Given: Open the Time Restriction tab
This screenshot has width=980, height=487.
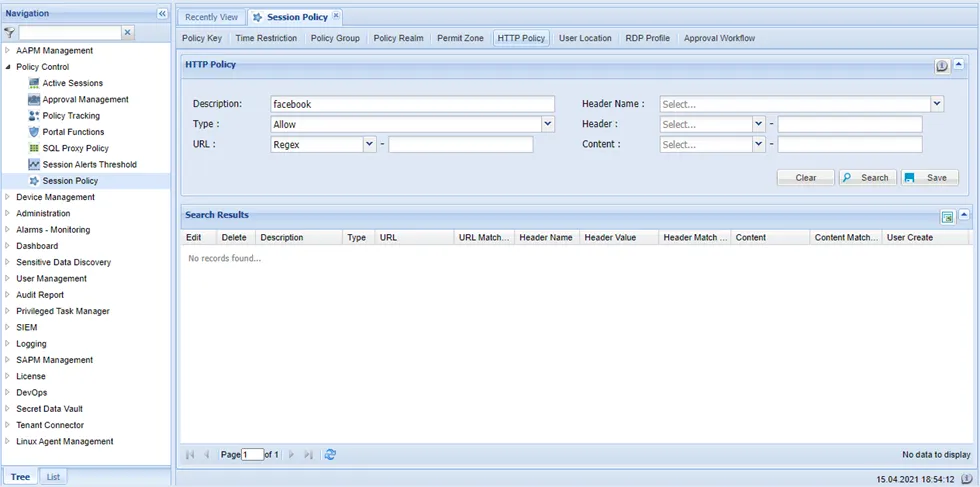Looking at the screenshot, I should pos(266,38).
